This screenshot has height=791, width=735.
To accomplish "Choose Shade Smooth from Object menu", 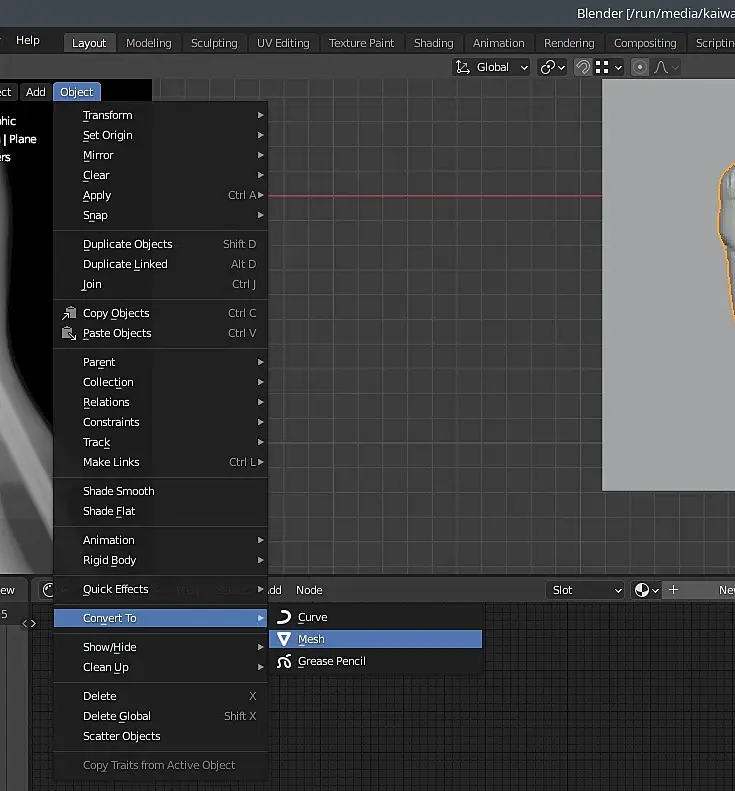I will (118, 491).
